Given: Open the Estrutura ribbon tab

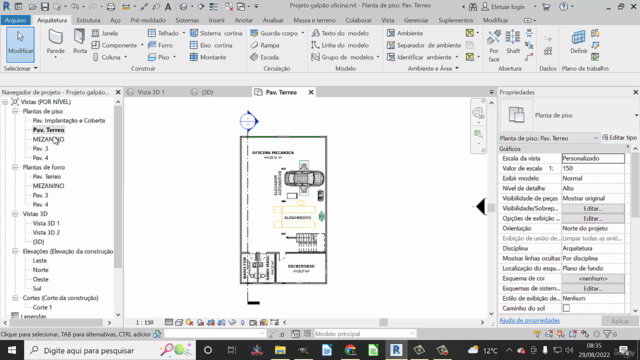Looking at the screenshot, I should click(88, 20).
